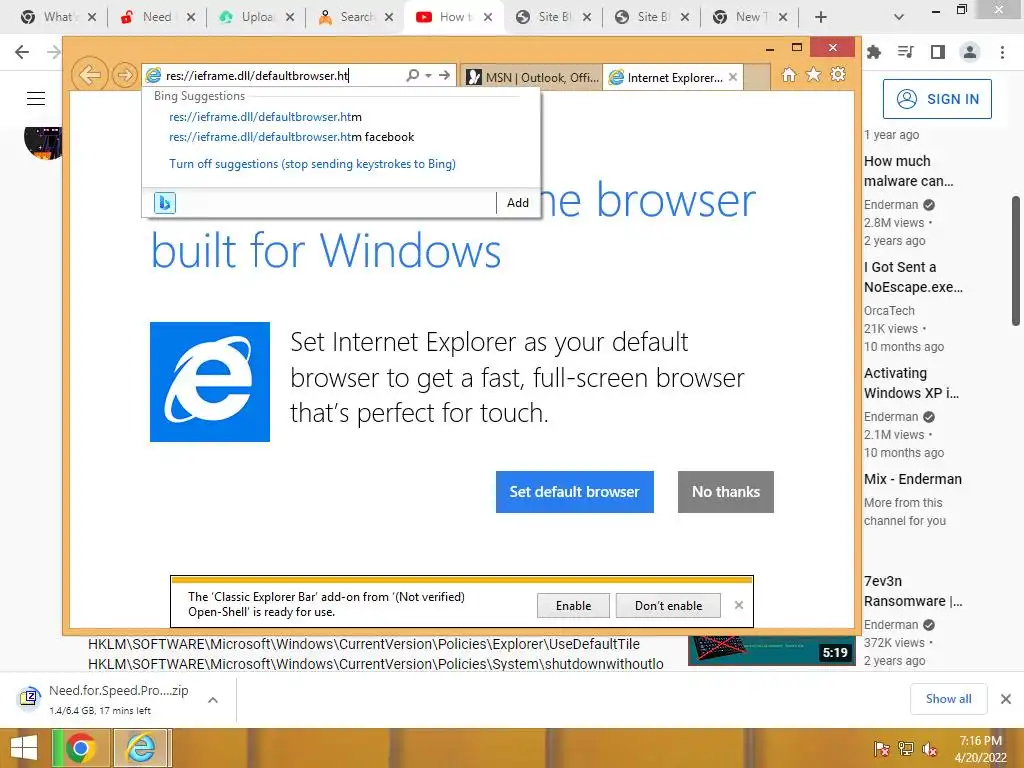Open Chrome Extensions puzzle icon
This screenshot has height=768, width=1024.
[x=874, y=52]
